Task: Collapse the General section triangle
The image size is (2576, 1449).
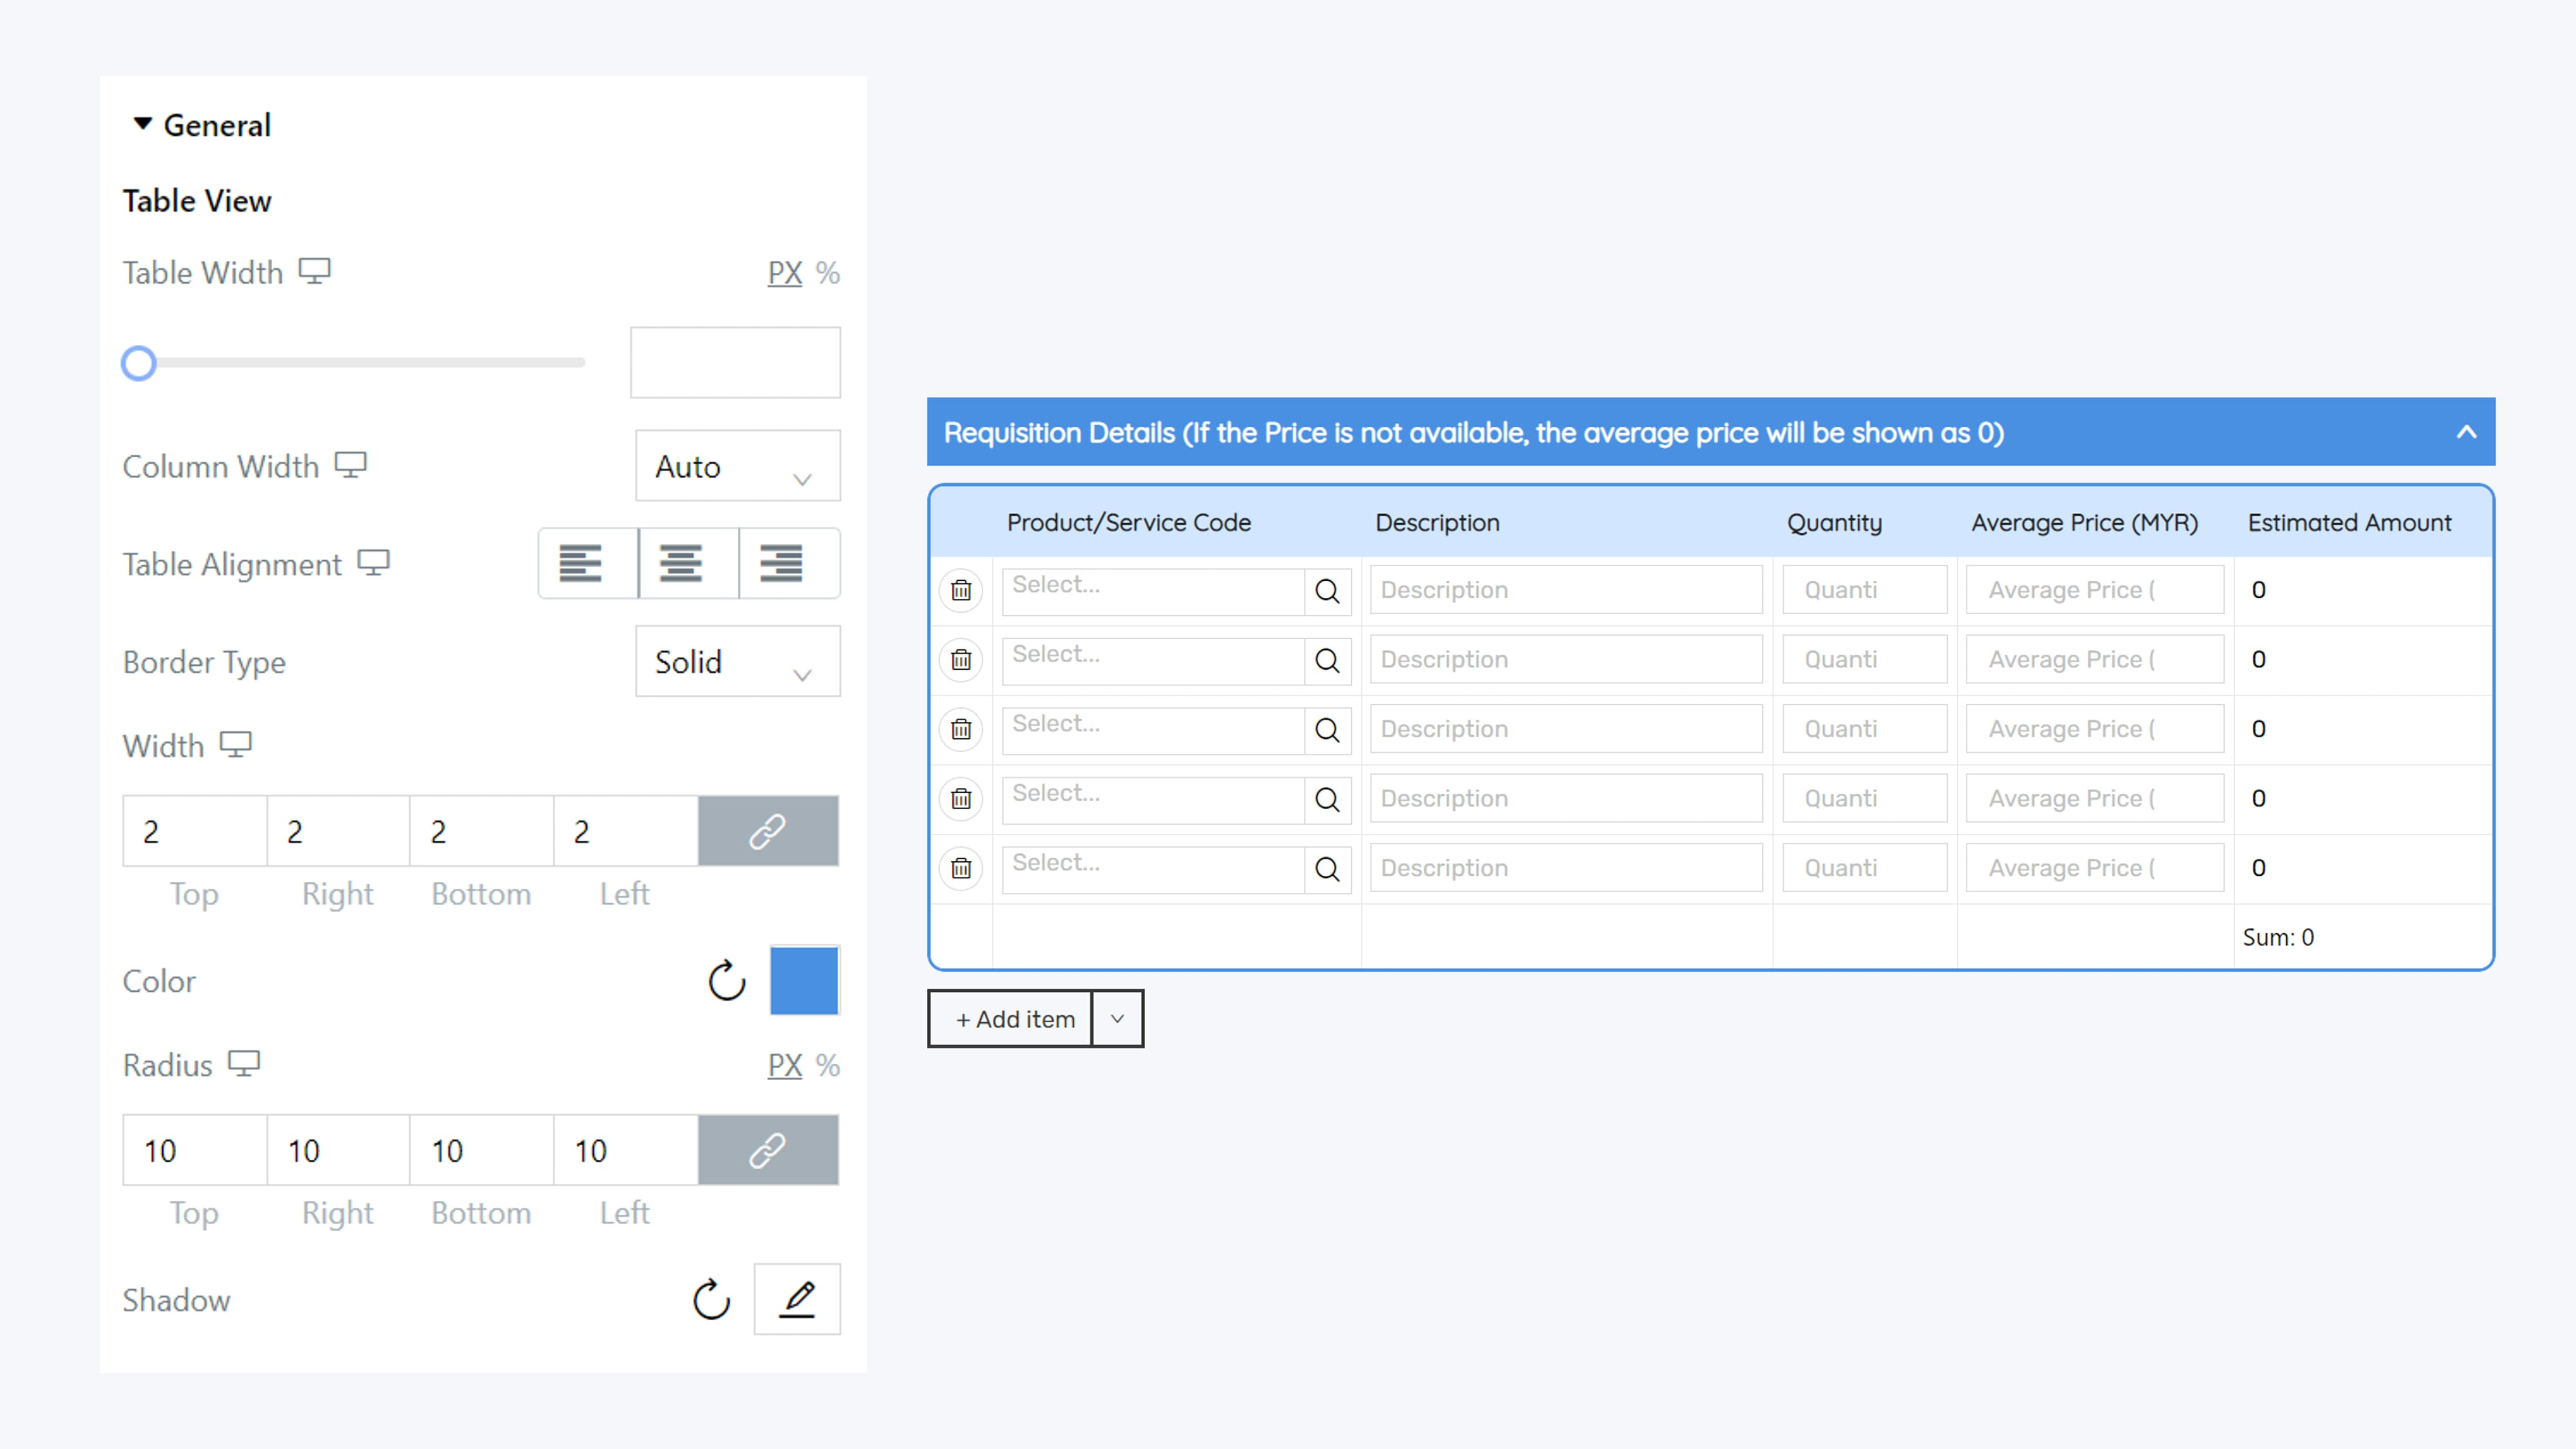Action: point(143,124)
